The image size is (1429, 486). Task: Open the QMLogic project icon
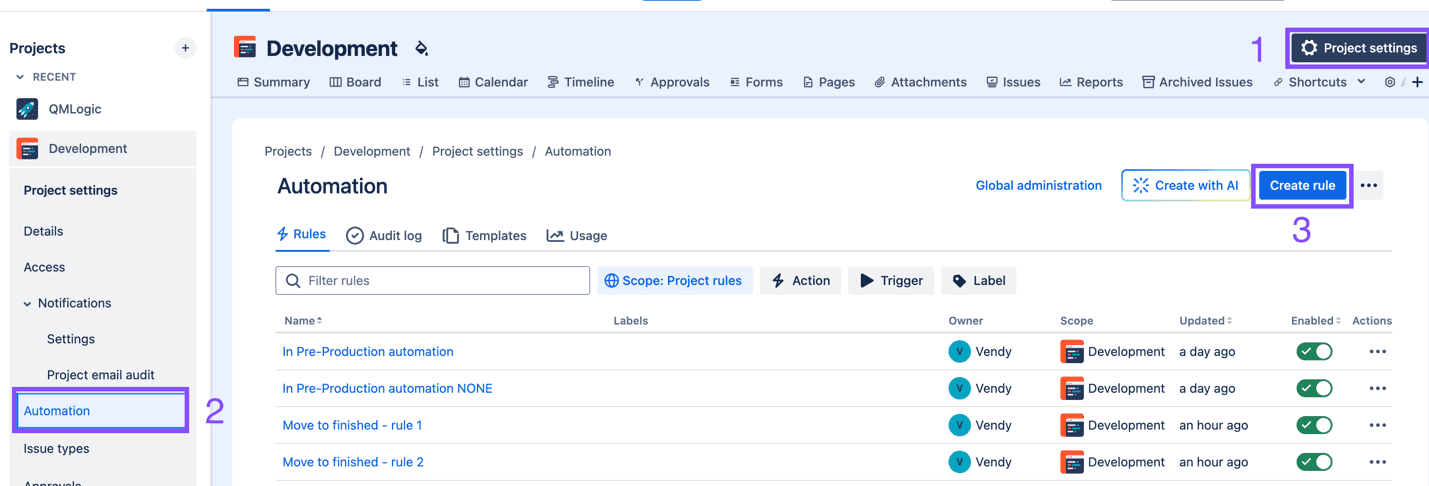(x=27, y=109)
